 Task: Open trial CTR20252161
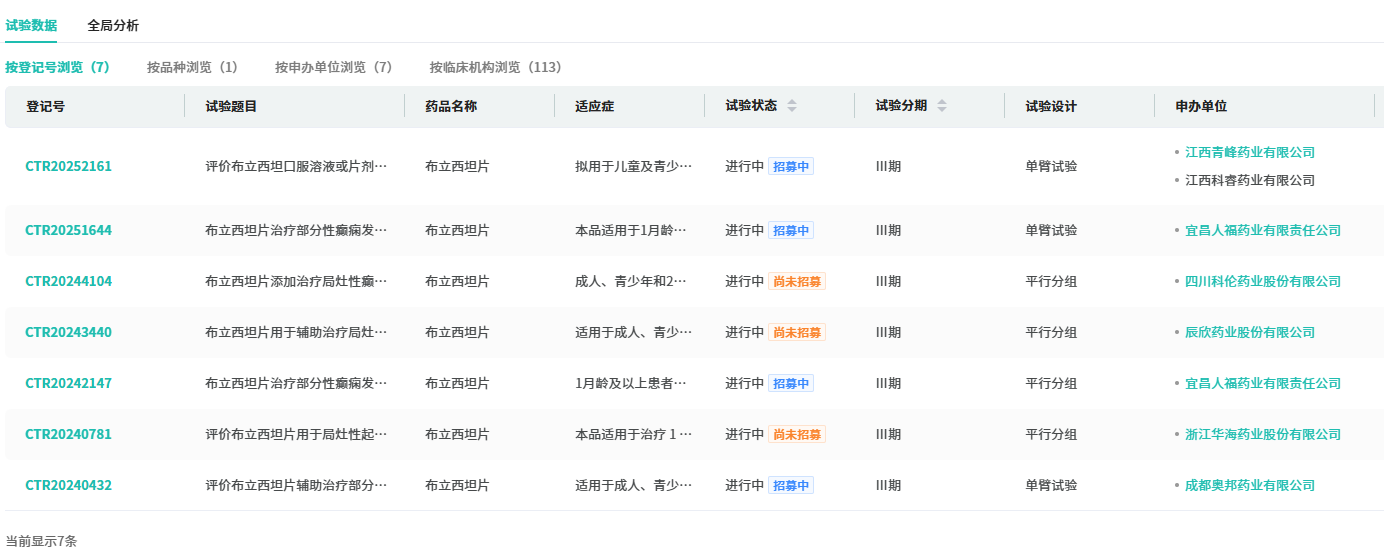[68, 166]
